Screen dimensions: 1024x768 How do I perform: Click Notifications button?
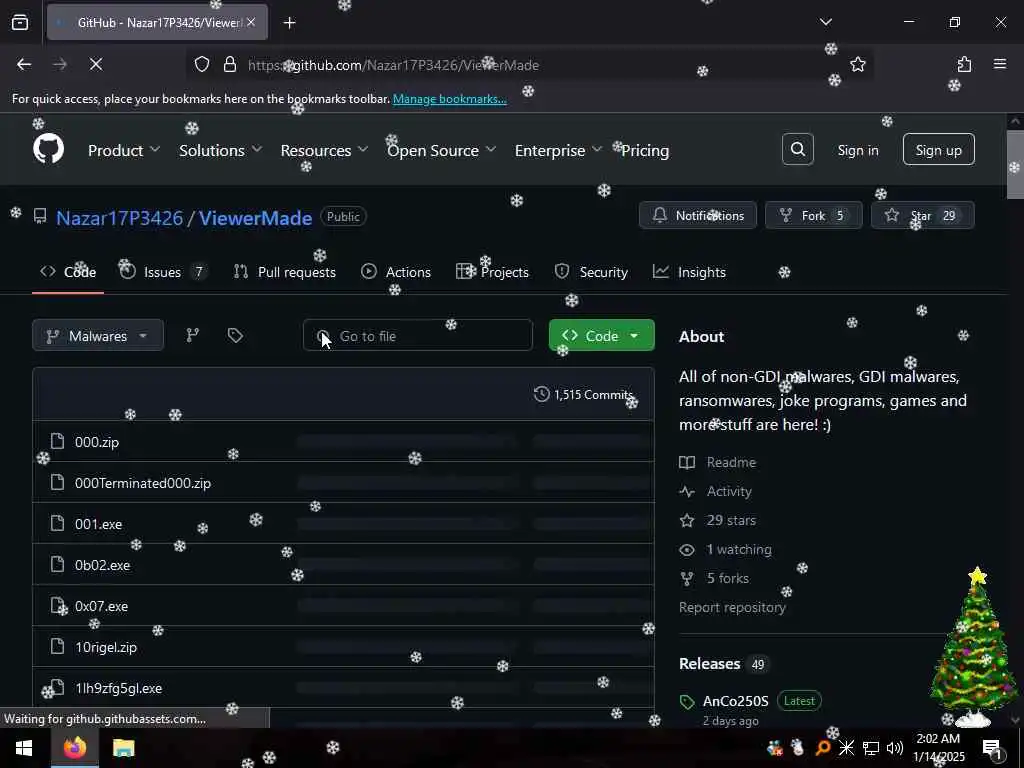point(697,216)
